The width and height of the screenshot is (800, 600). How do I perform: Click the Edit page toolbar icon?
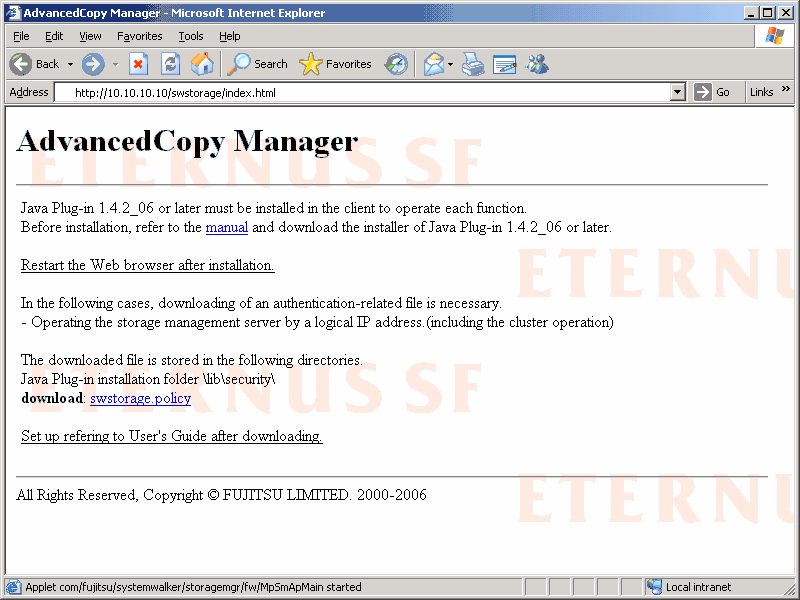(x=505, y=64)
